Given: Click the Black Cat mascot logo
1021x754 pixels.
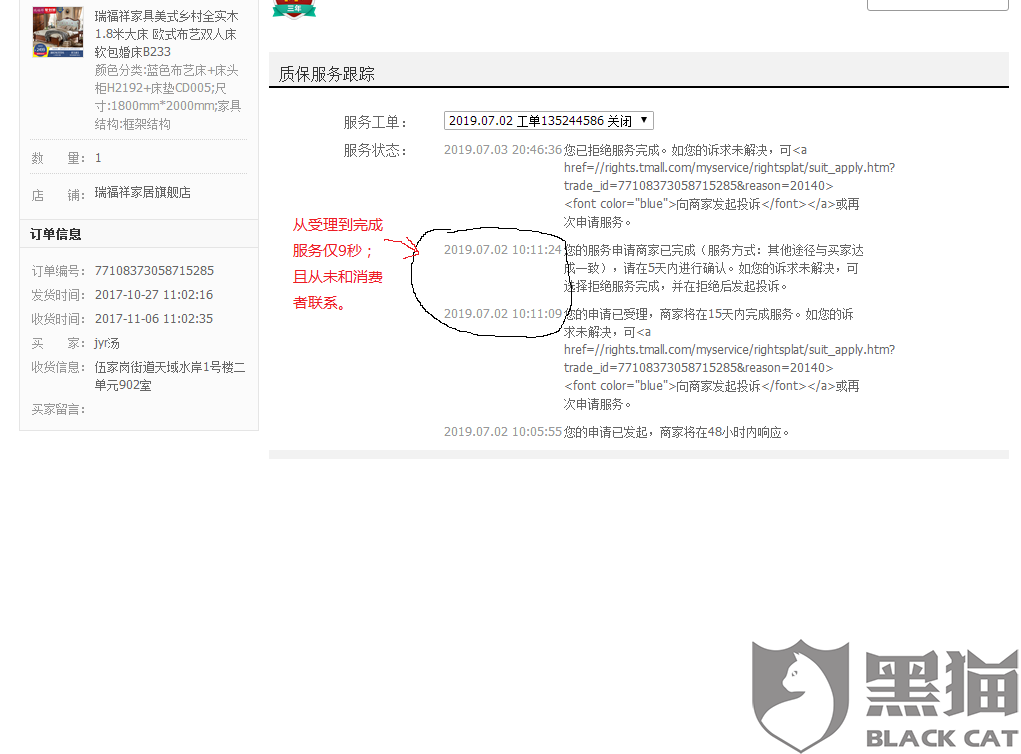Looking at the screenshot, I should (799, 691).
